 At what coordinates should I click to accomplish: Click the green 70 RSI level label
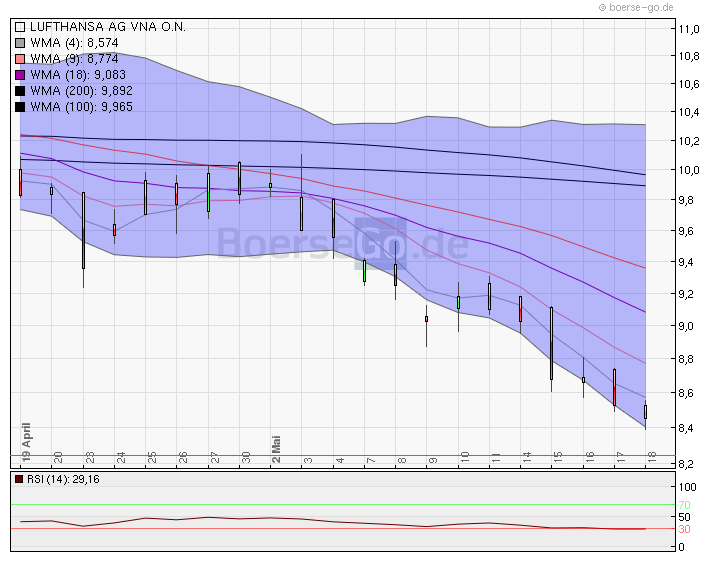click(x=685, y=505)
